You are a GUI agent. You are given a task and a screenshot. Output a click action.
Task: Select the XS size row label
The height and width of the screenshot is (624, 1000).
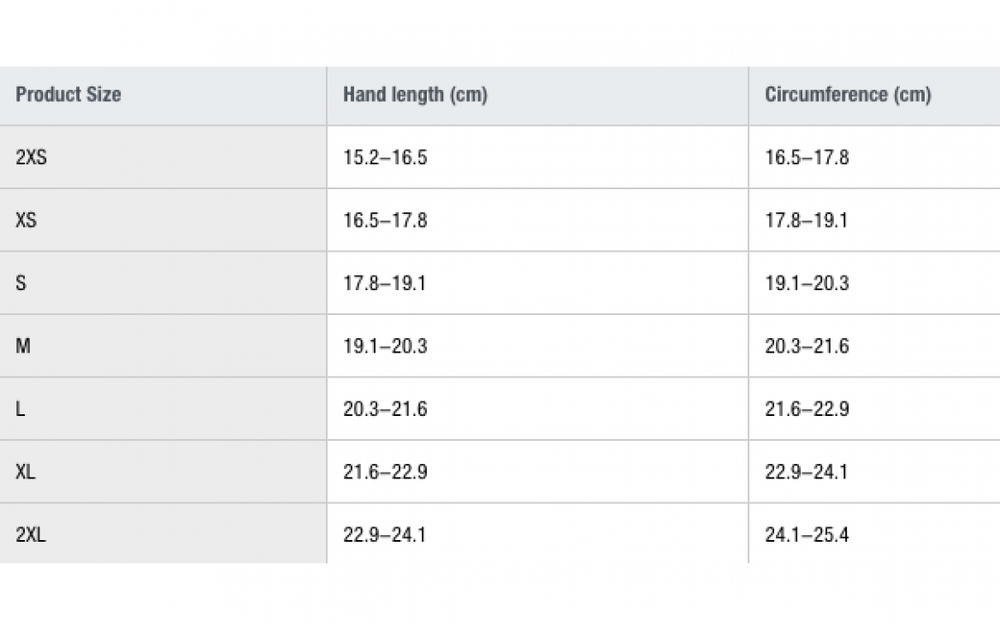26,220
